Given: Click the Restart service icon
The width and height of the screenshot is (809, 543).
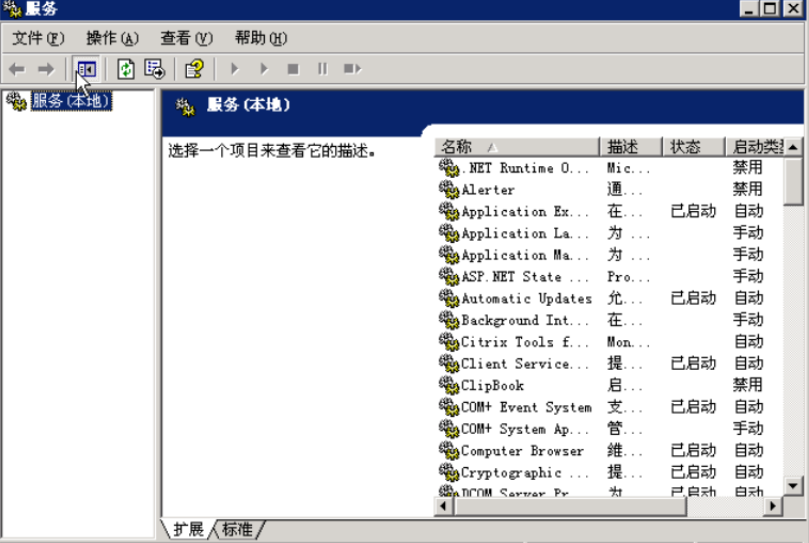Looking at the screenshot, I should click(x=353, y=69).
